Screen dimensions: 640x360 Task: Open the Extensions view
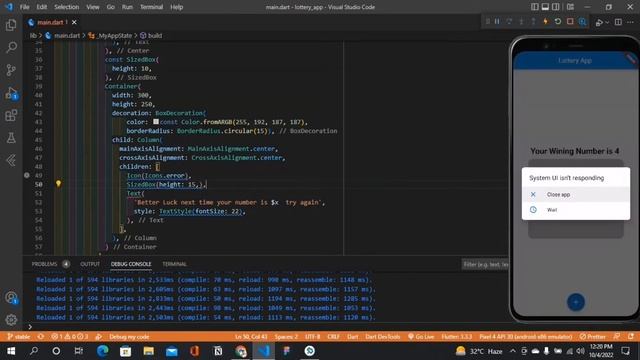(11, 116)
